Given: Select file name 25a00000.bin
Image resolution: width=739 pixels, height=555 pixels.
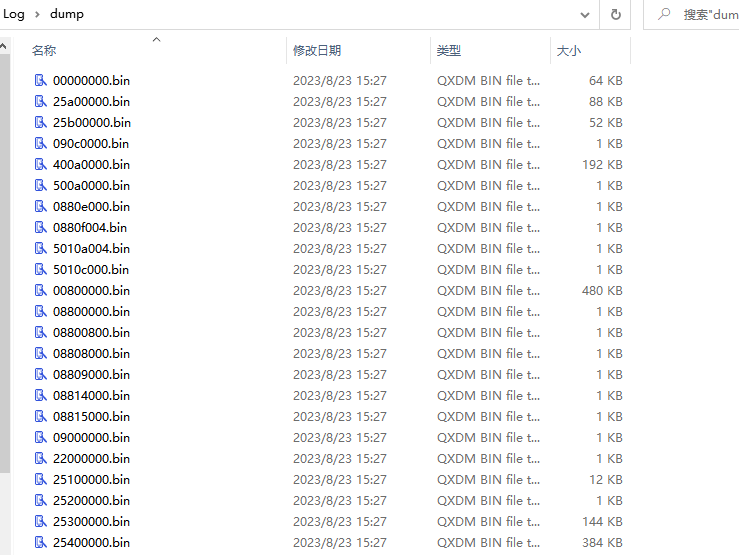Looking at the screenshot, I should [91, 102].
